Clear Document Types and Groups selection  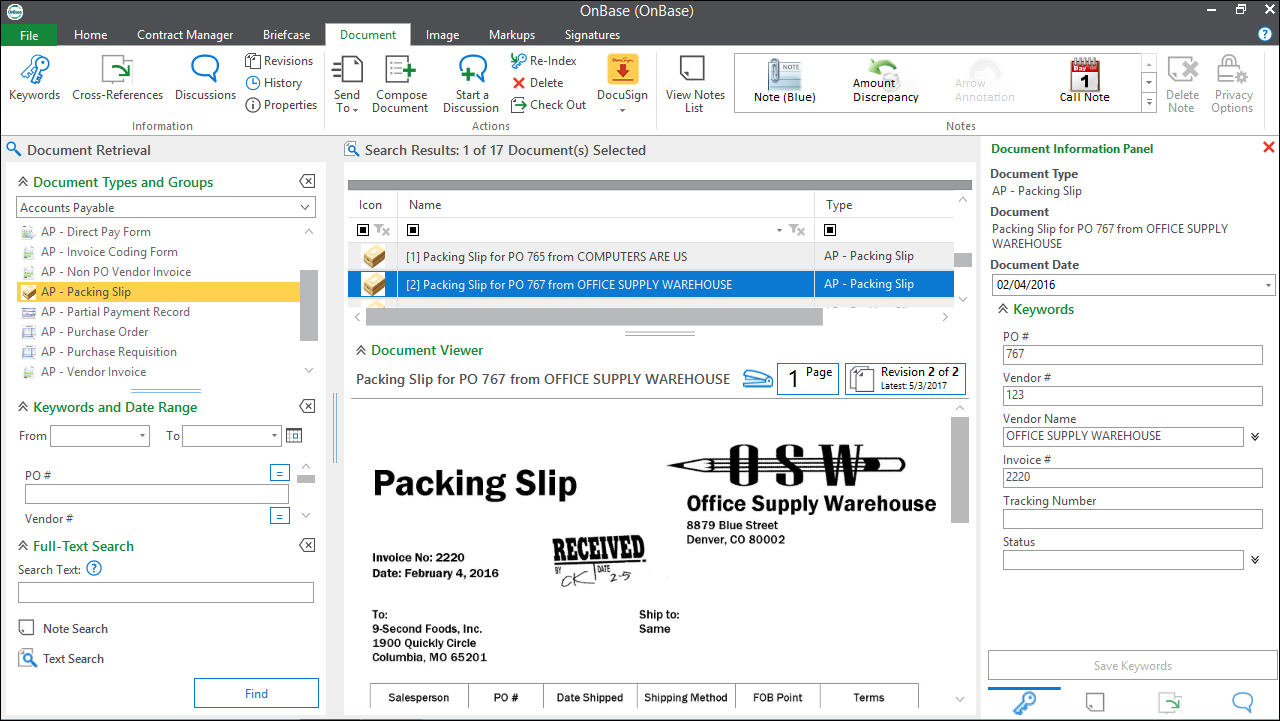307,182
